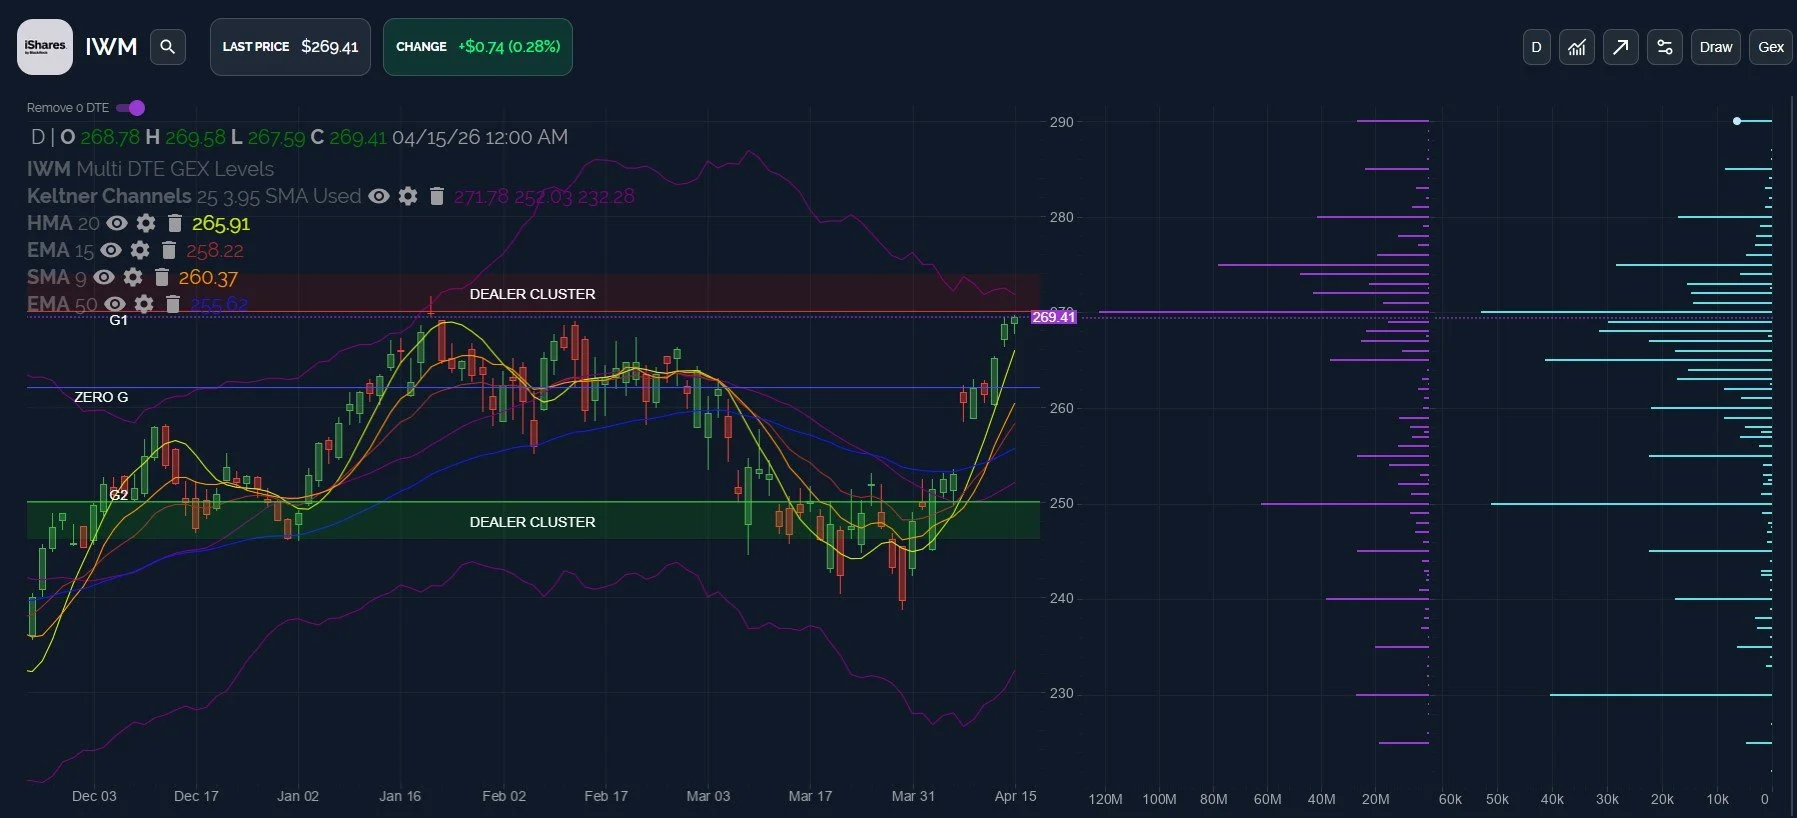Click the CHANGE +$0.74 box
The width and height of the screenshot is (1797, 818).
[478, 47]
